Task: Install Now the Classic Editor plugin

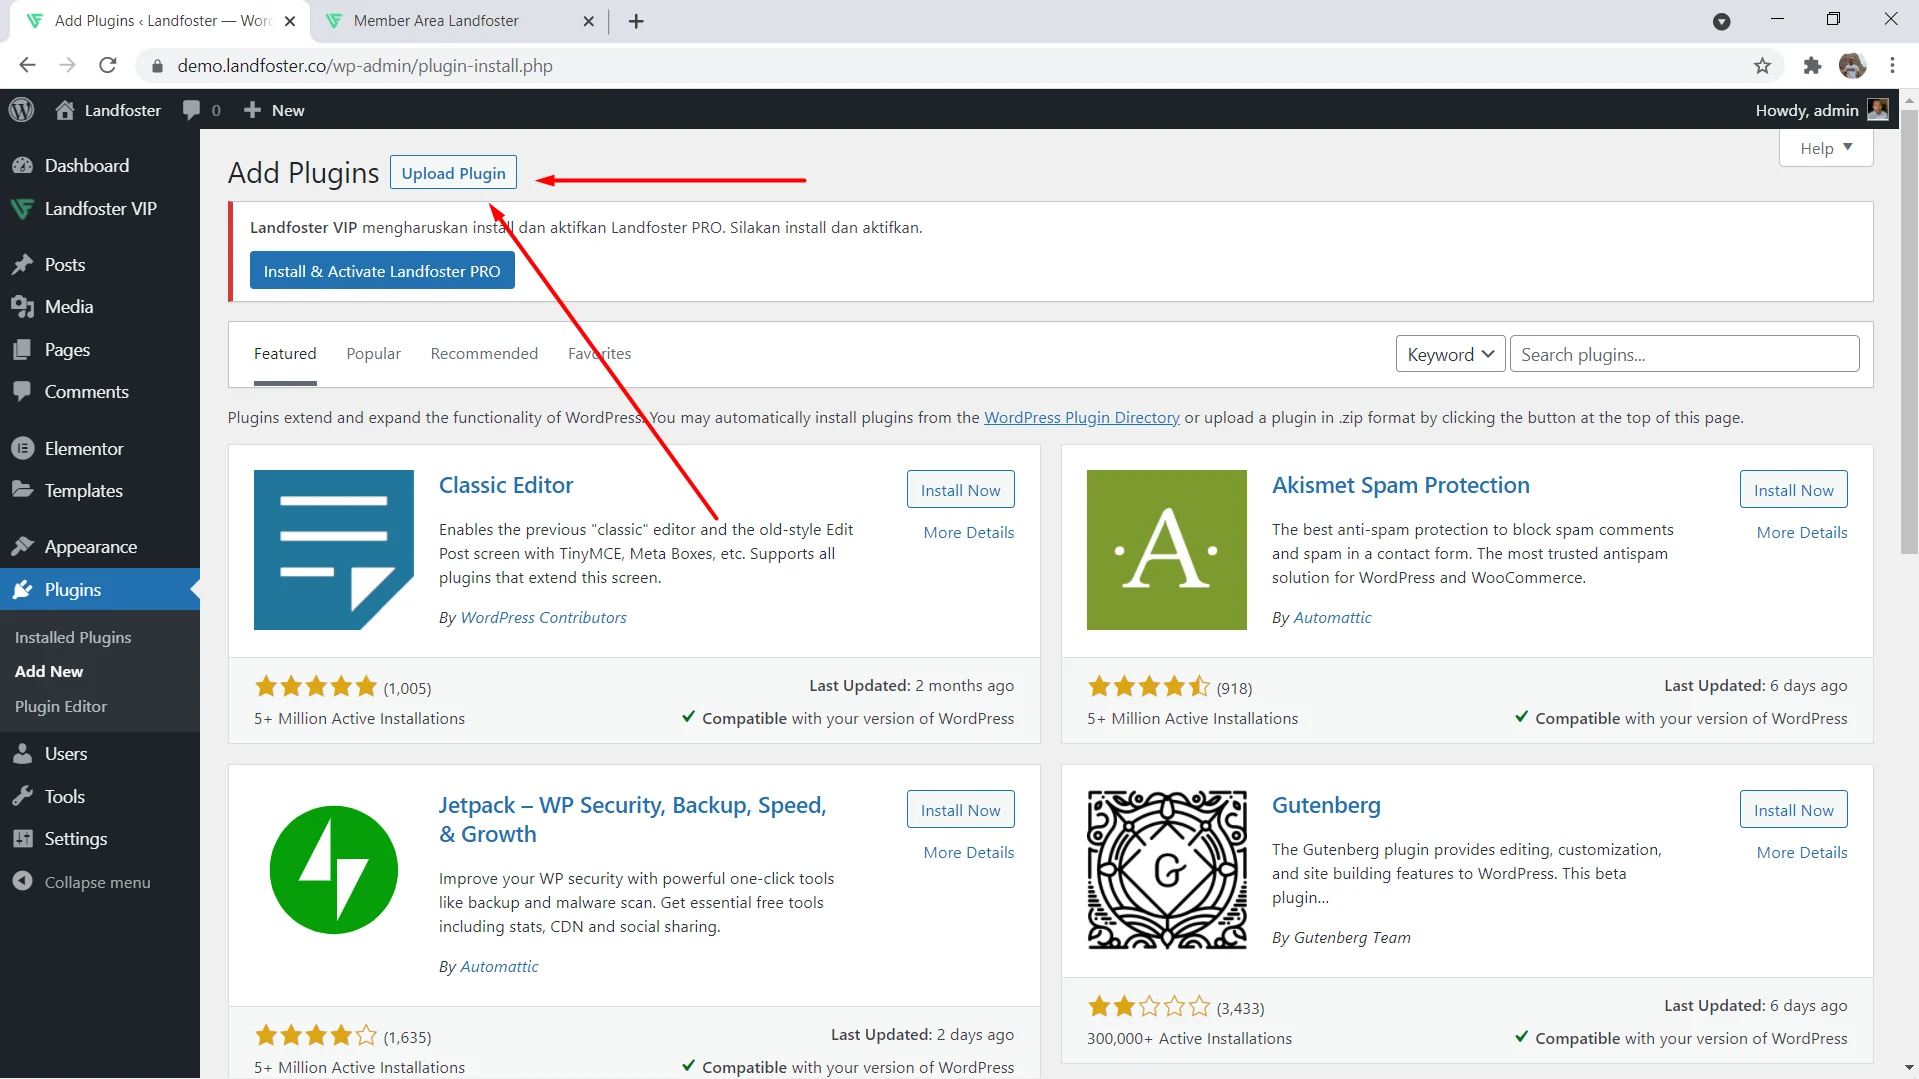Action: coord(960,490)
